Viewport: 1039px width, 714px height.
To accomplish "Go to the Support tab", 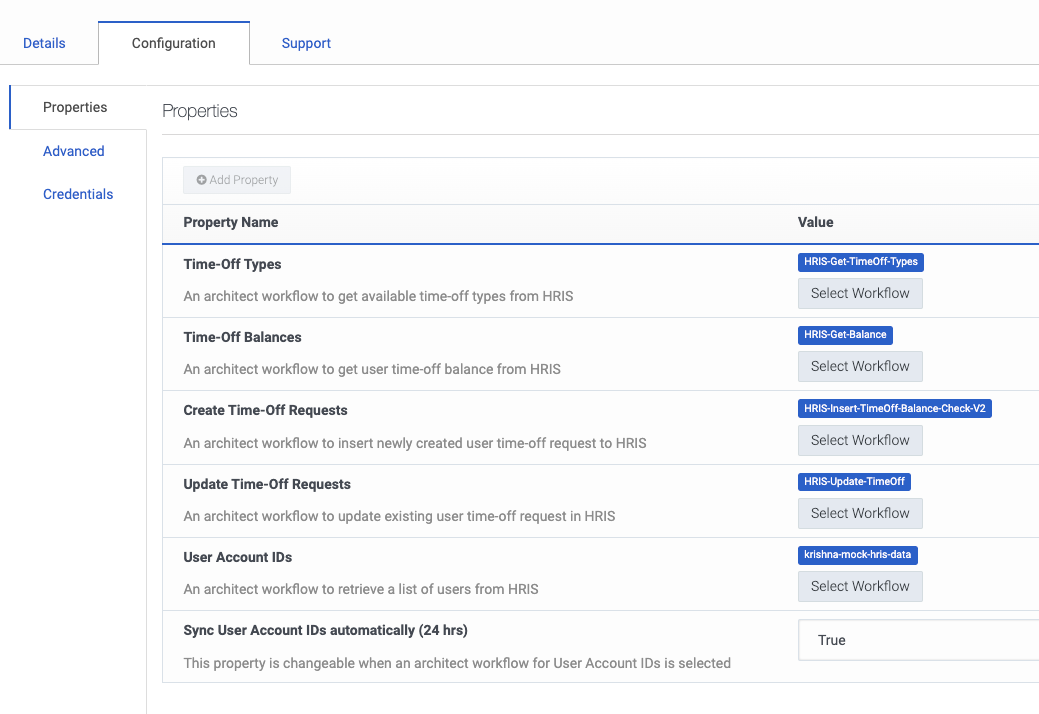I will pyautogui.click(x=306, y=43).
